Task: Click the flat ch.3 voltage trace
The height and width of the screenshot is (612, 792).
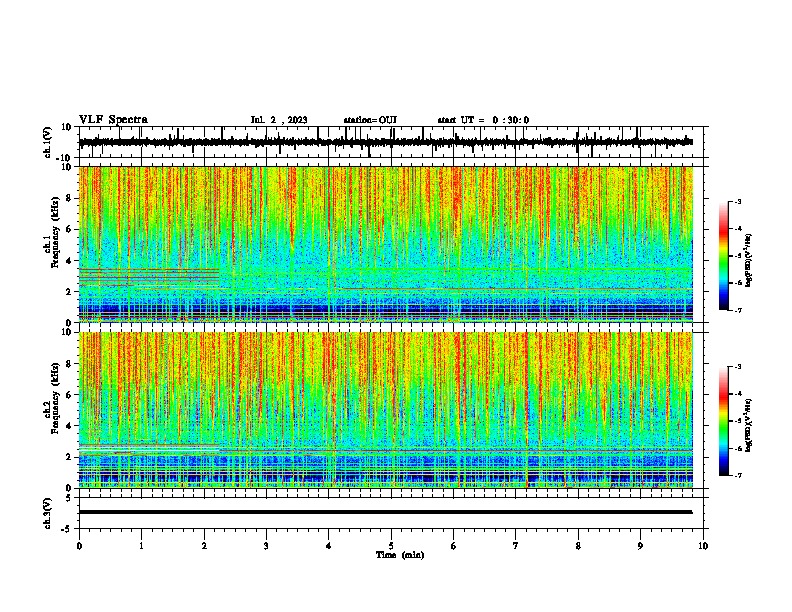Action: click(386, 512)
